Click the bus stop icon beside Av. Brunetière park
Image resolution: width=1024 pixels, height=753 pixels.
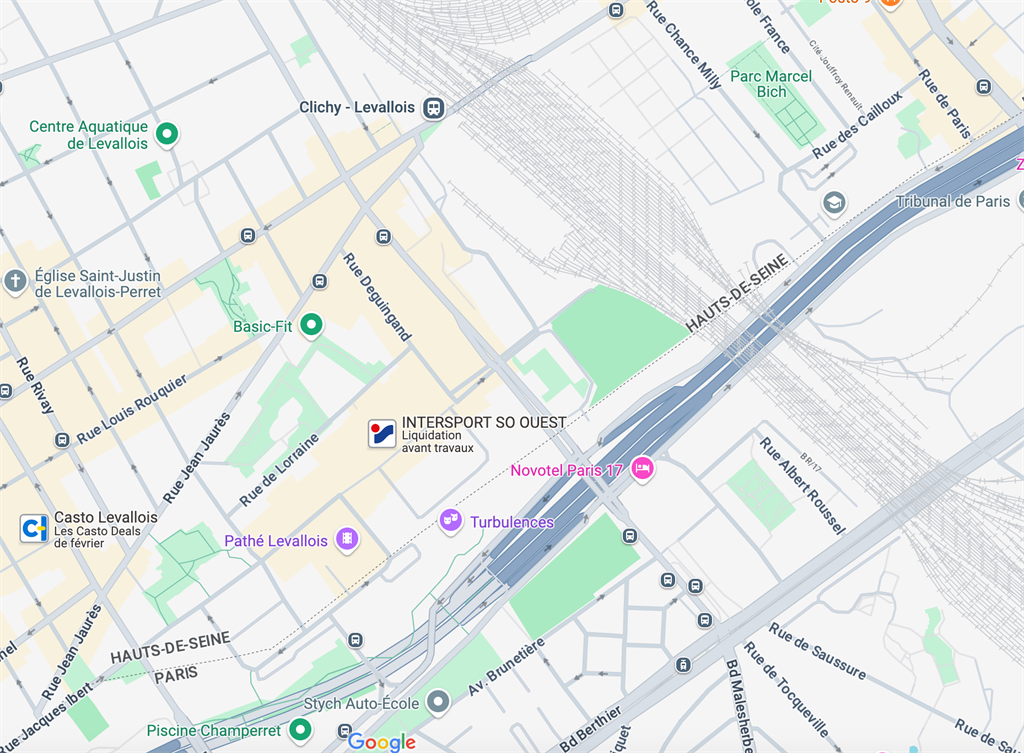click(x=630, y=536)
